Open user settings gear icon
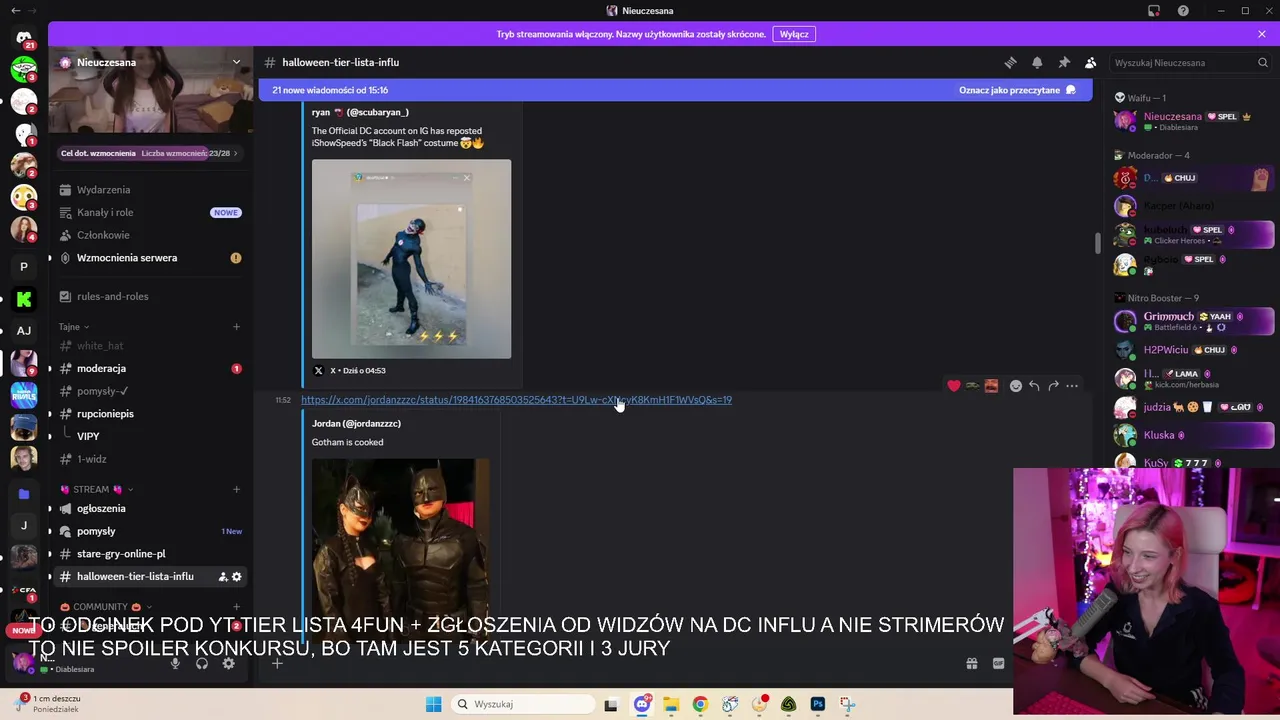 pos(229,663)
